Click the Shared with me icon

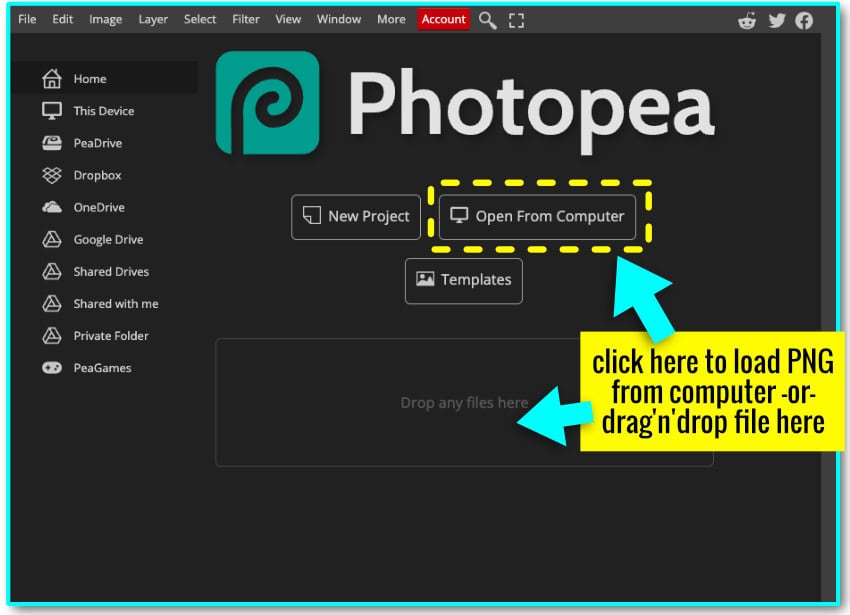point(52,304)
